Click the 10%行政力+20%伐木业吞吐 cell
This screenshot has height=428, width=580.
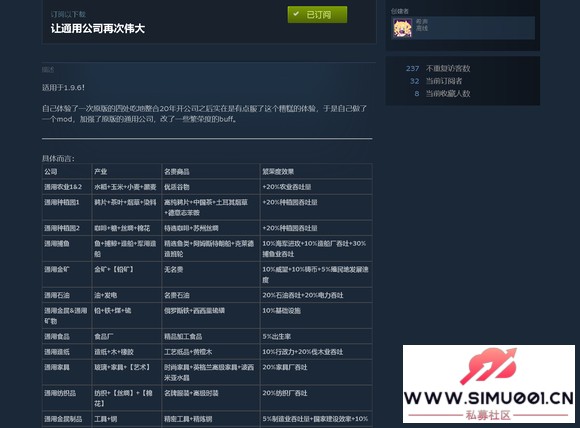pos(316,352)
